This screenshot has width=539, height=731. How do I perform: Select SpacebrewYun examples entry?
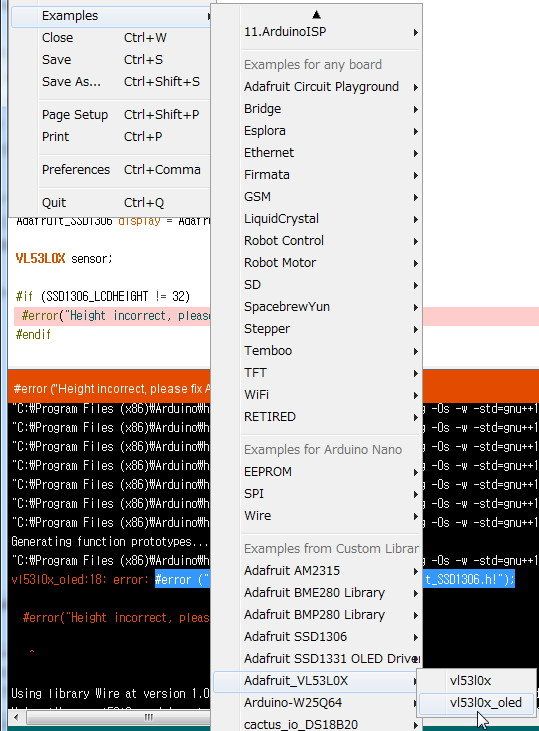coord(318,307)
